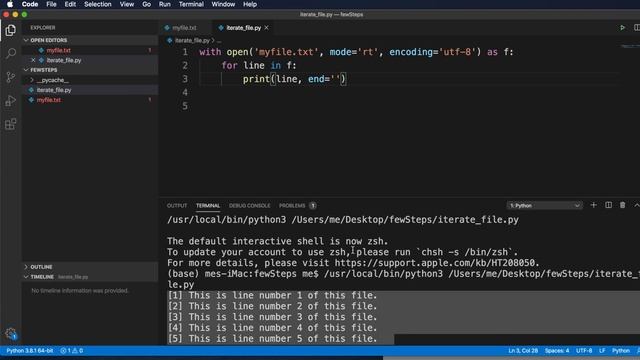Maximize the panel with chevron up

637,205
